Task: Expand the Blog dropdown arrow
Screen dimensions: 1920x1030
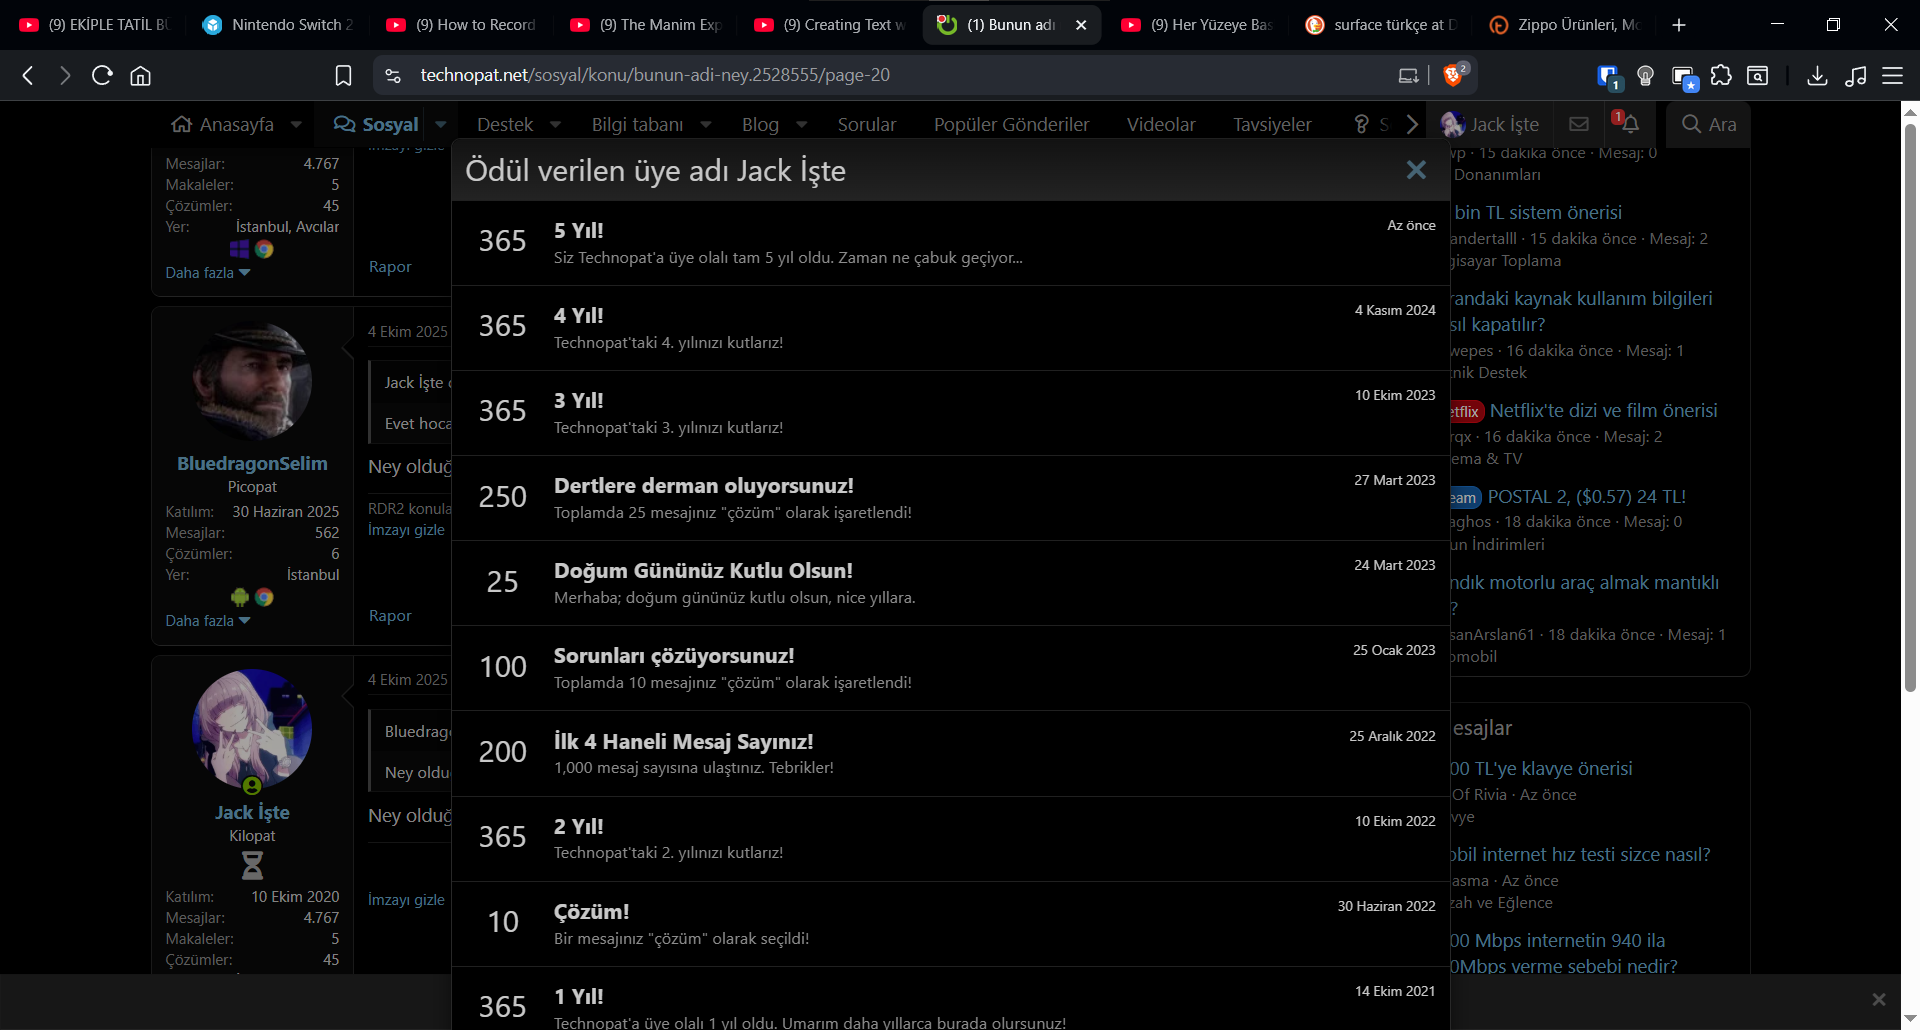Action: tap(801, 124)
